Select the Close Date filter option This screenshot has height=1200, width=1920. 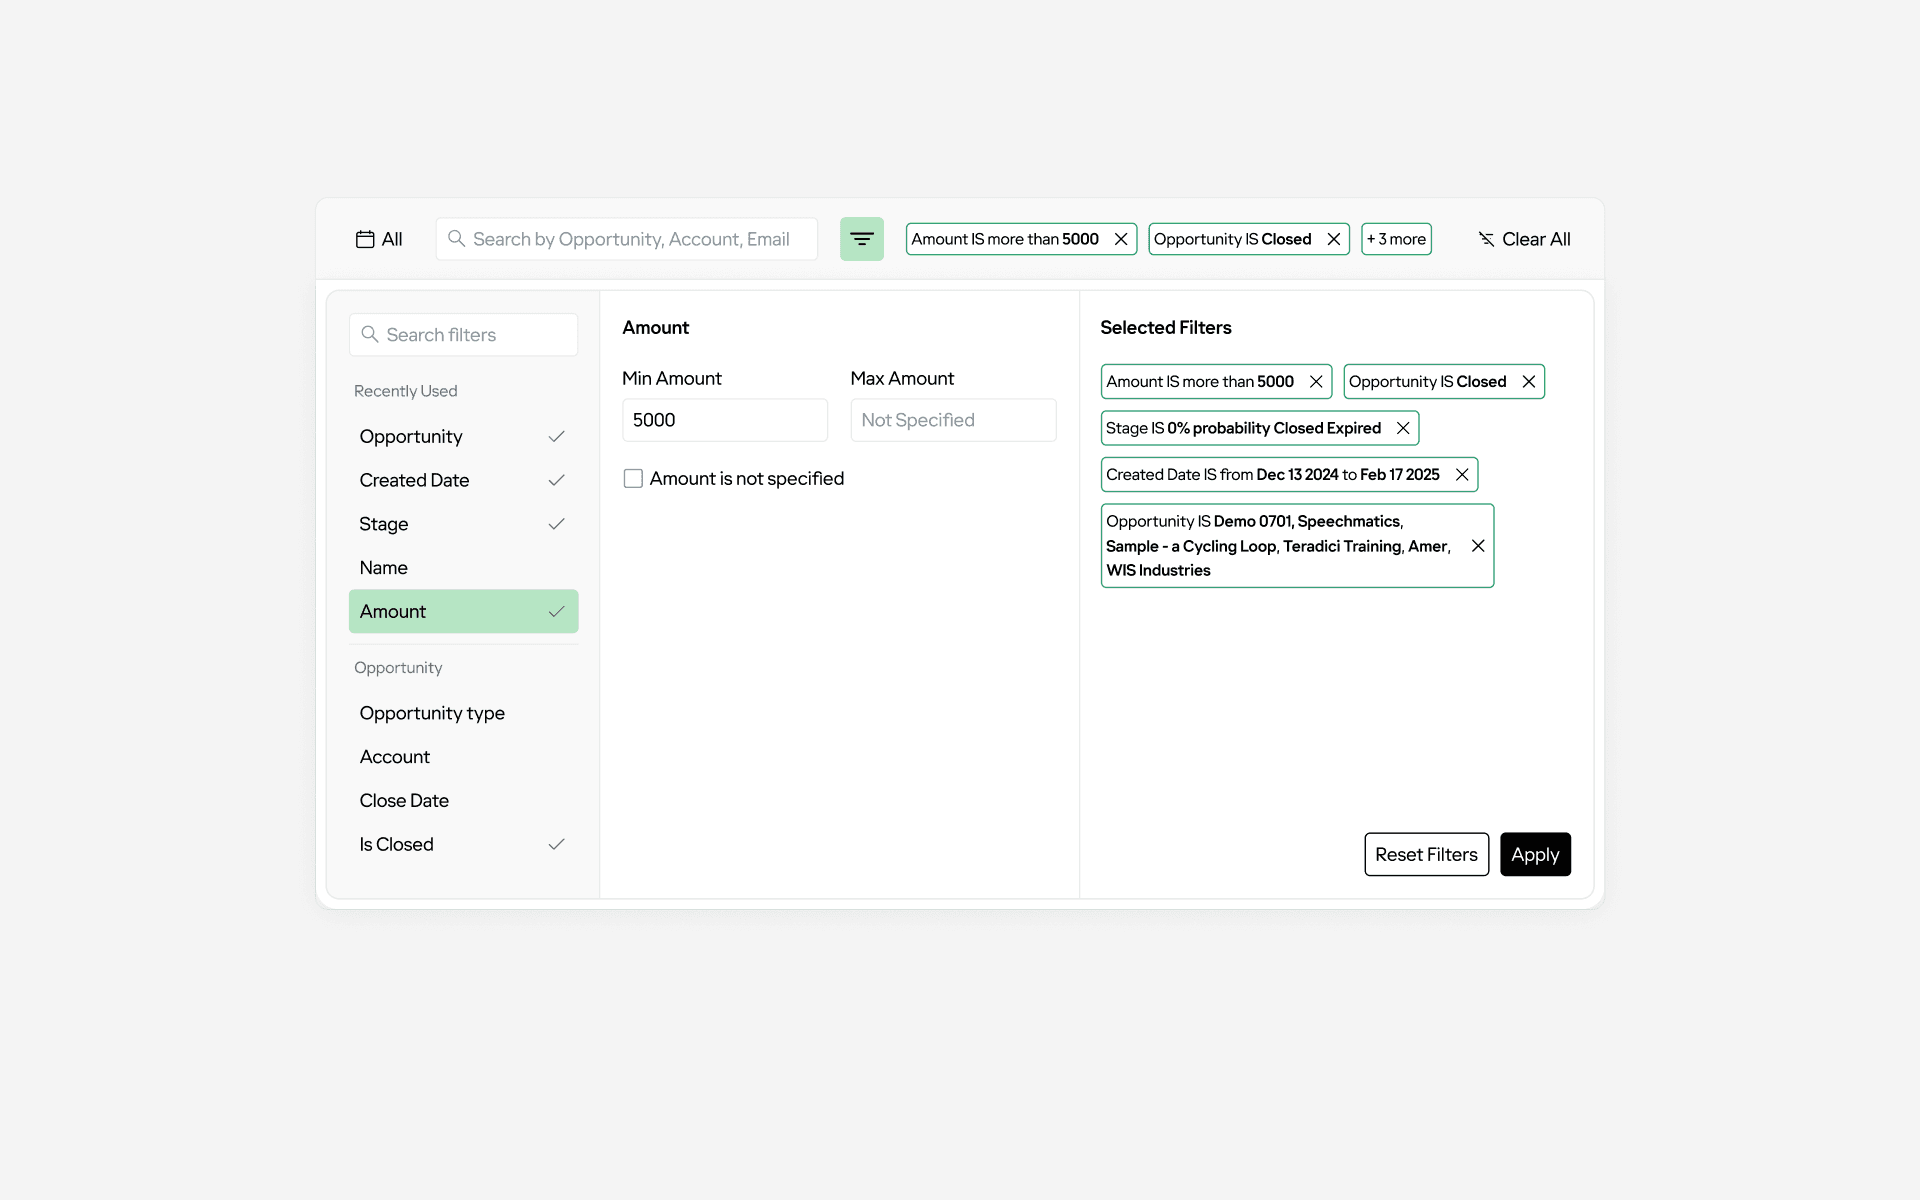point(404,801)
